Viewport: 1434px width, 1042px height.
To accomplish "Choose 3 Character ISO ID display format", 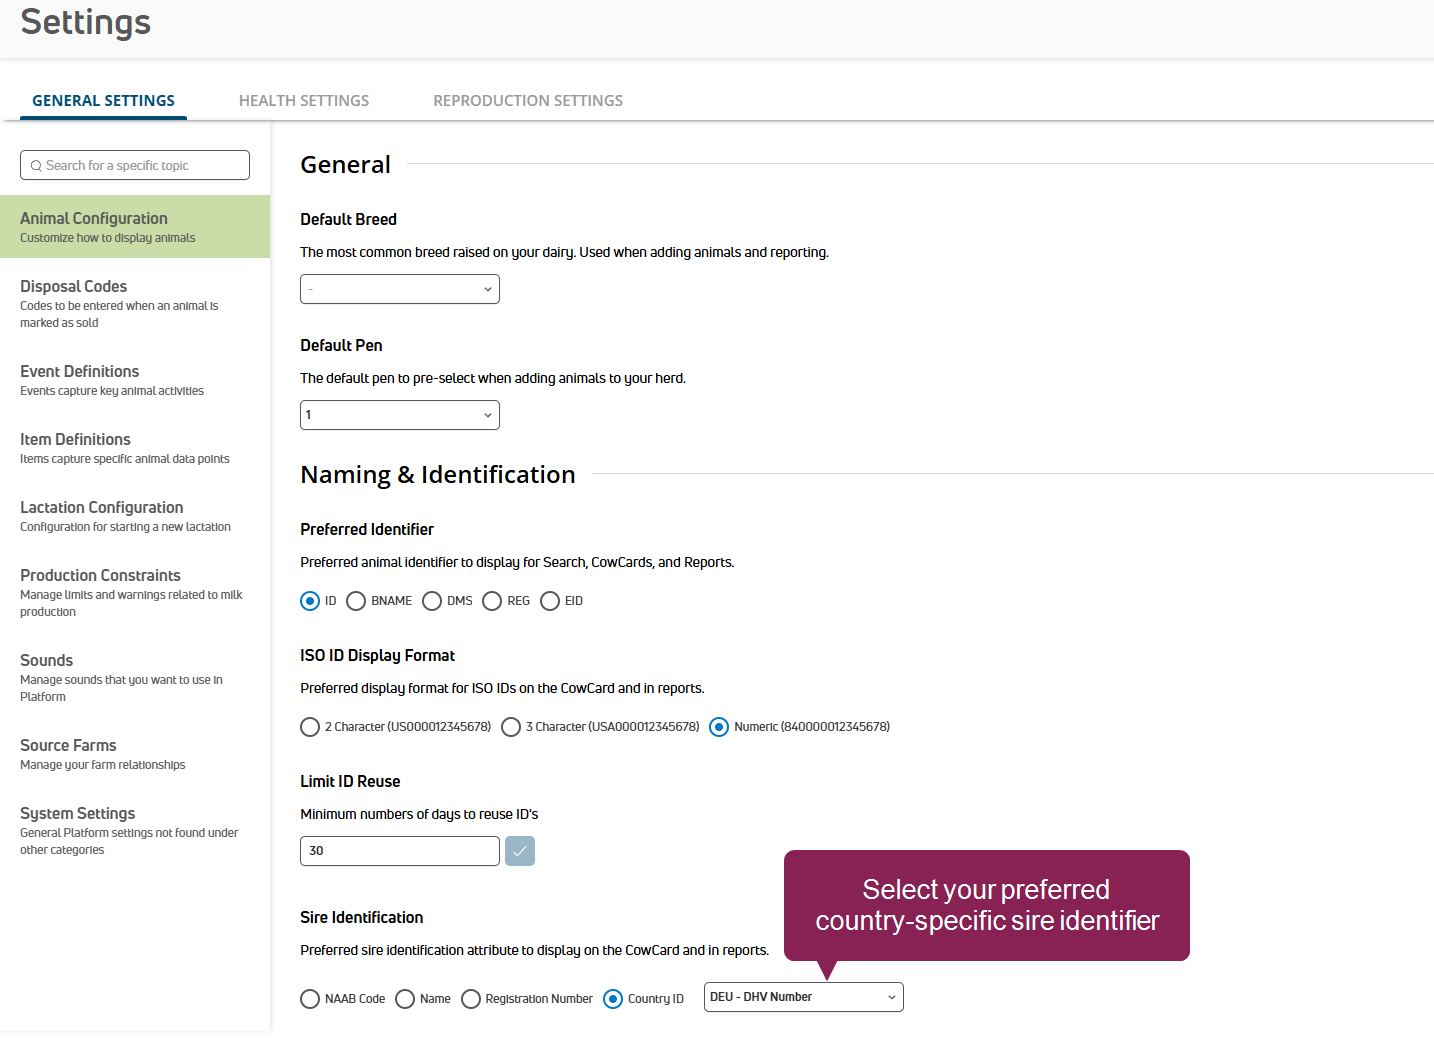I will click(x=511, y=727).
